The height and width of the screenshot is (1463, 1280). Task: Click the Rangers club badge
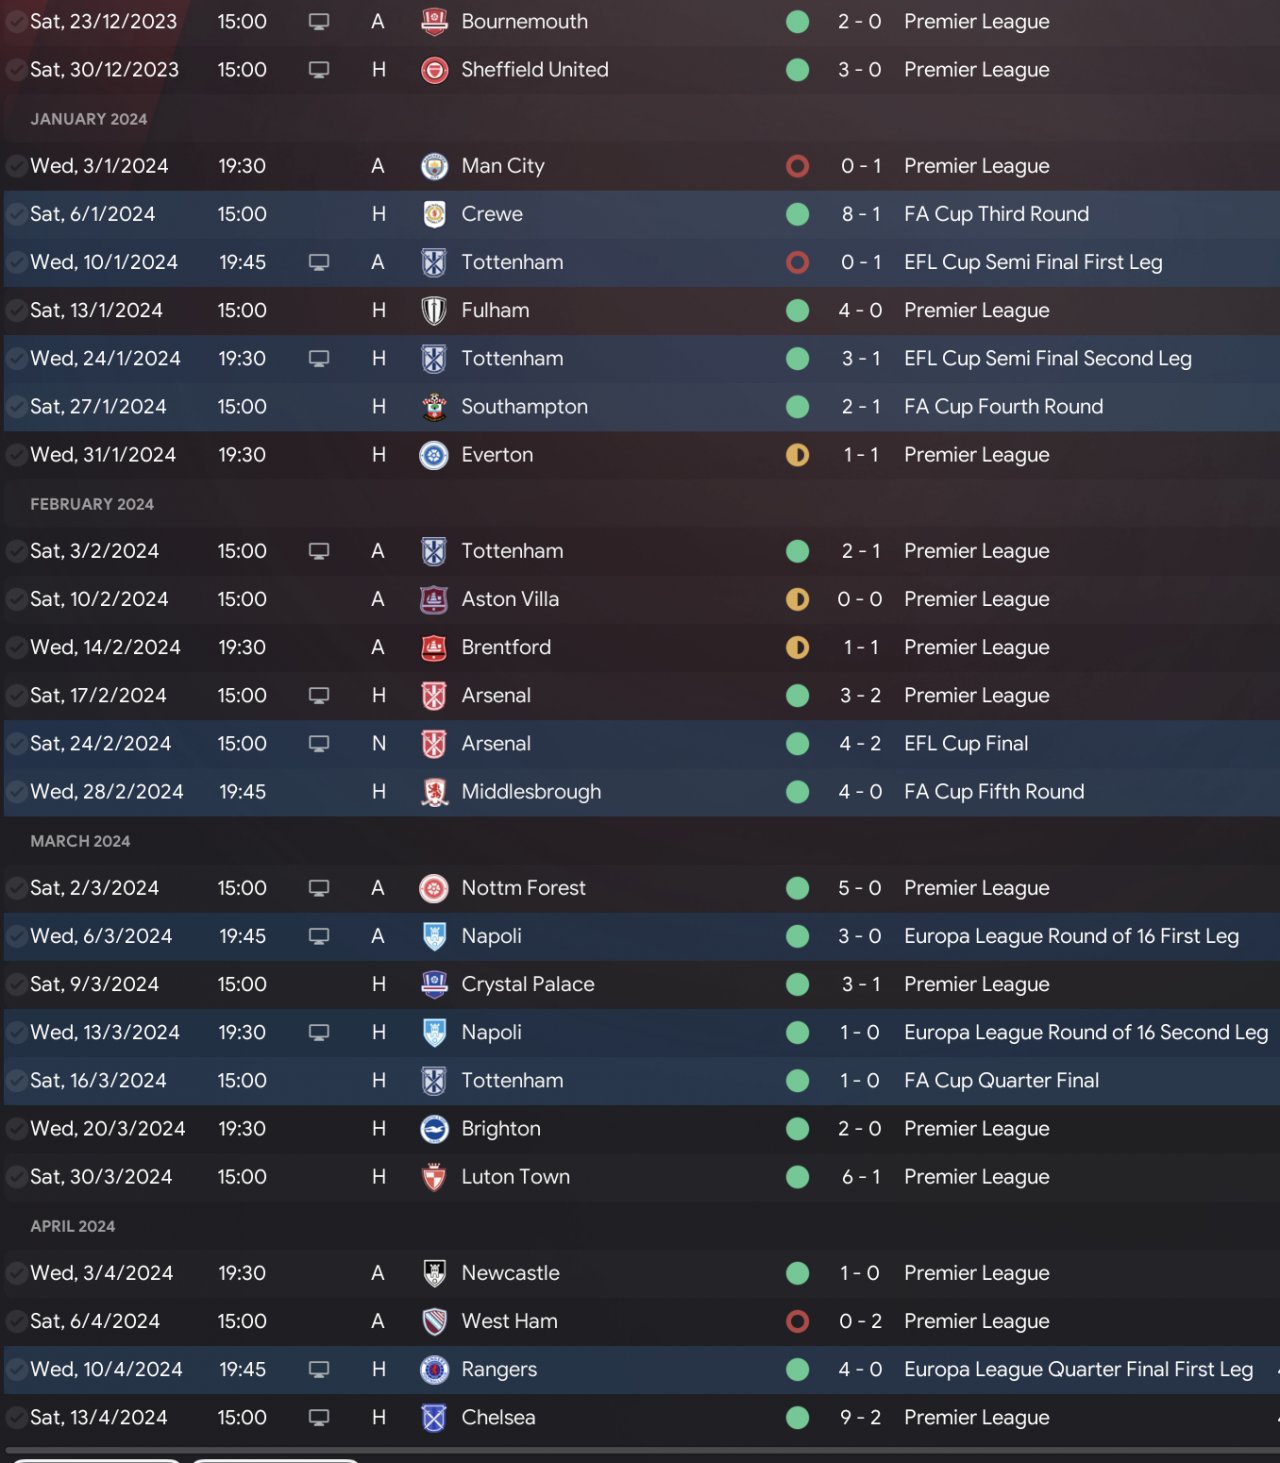pyautogui.click(x=434, y=1369)
